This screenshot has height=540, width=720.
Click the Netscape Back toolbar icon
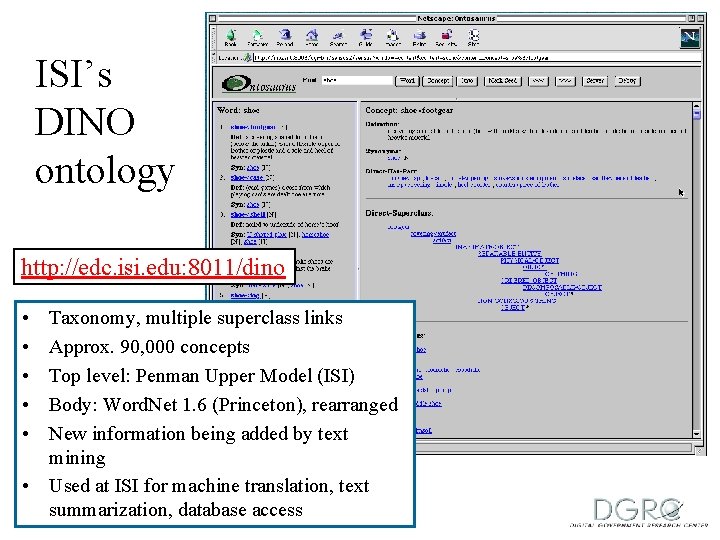pyautogui.click(x=231, y=37)
